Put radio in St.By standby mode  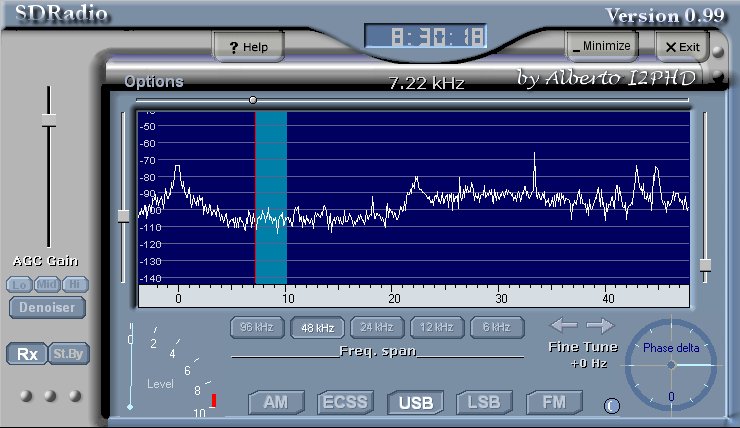pyautogui.click(x=65, y=353)
